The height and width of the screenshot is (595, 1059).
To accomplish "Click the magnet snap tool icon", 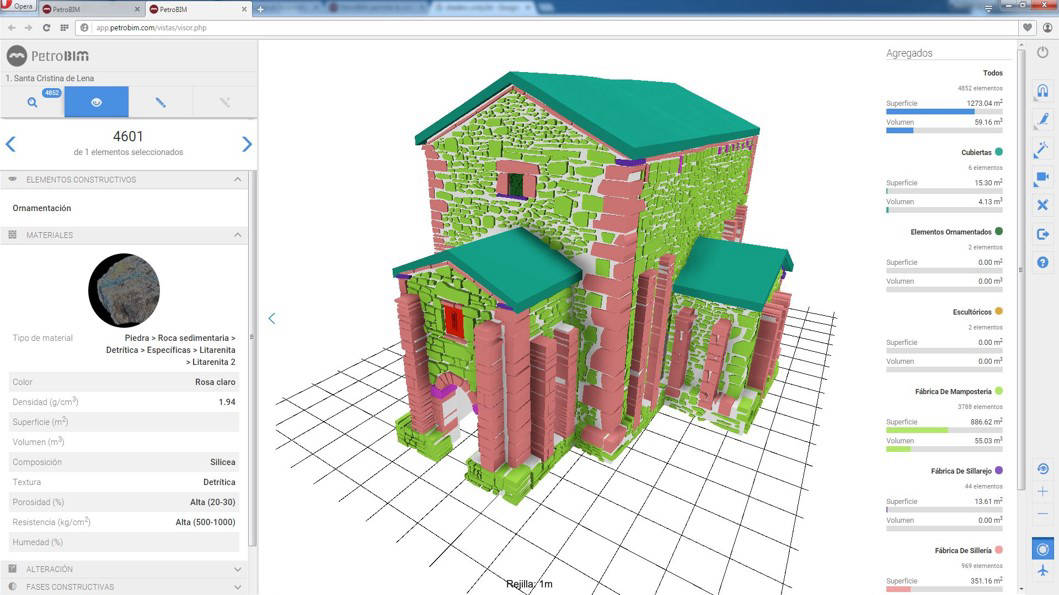I will click(x=1042, y=90).
